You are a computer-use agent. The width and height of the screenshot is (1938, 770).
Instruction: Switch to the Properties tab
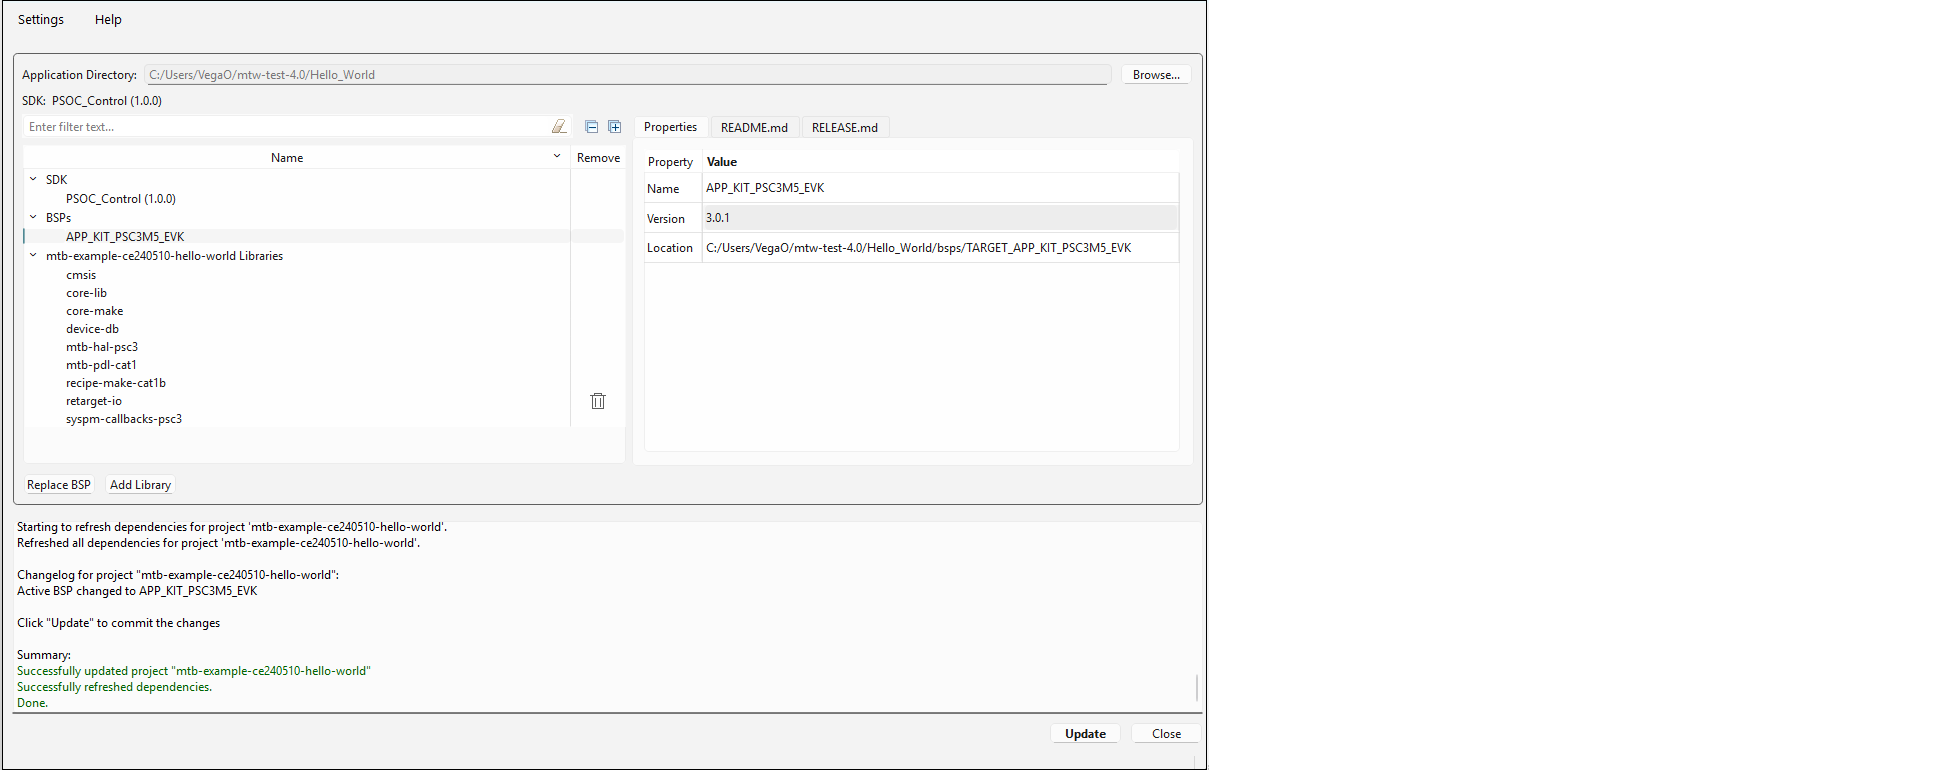coord(670,127)
